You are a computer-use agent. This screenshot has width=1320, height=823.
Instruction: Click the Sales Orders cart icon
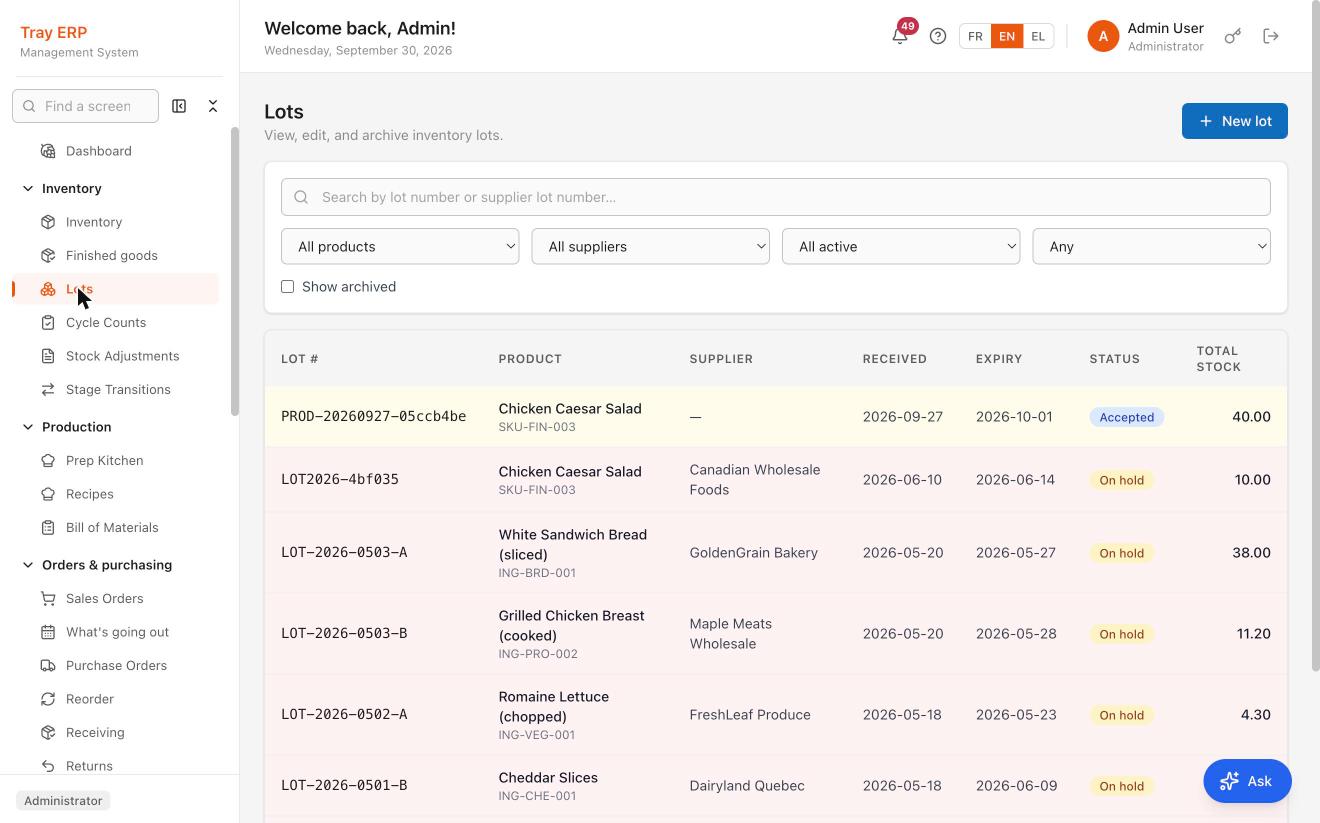pyautogui.click(x=48, y=598)
